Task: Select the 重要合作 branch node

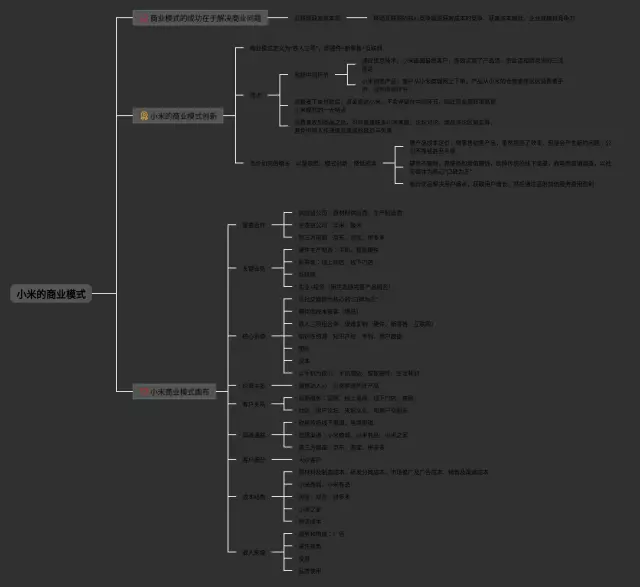Action: [x=253, y=225]
